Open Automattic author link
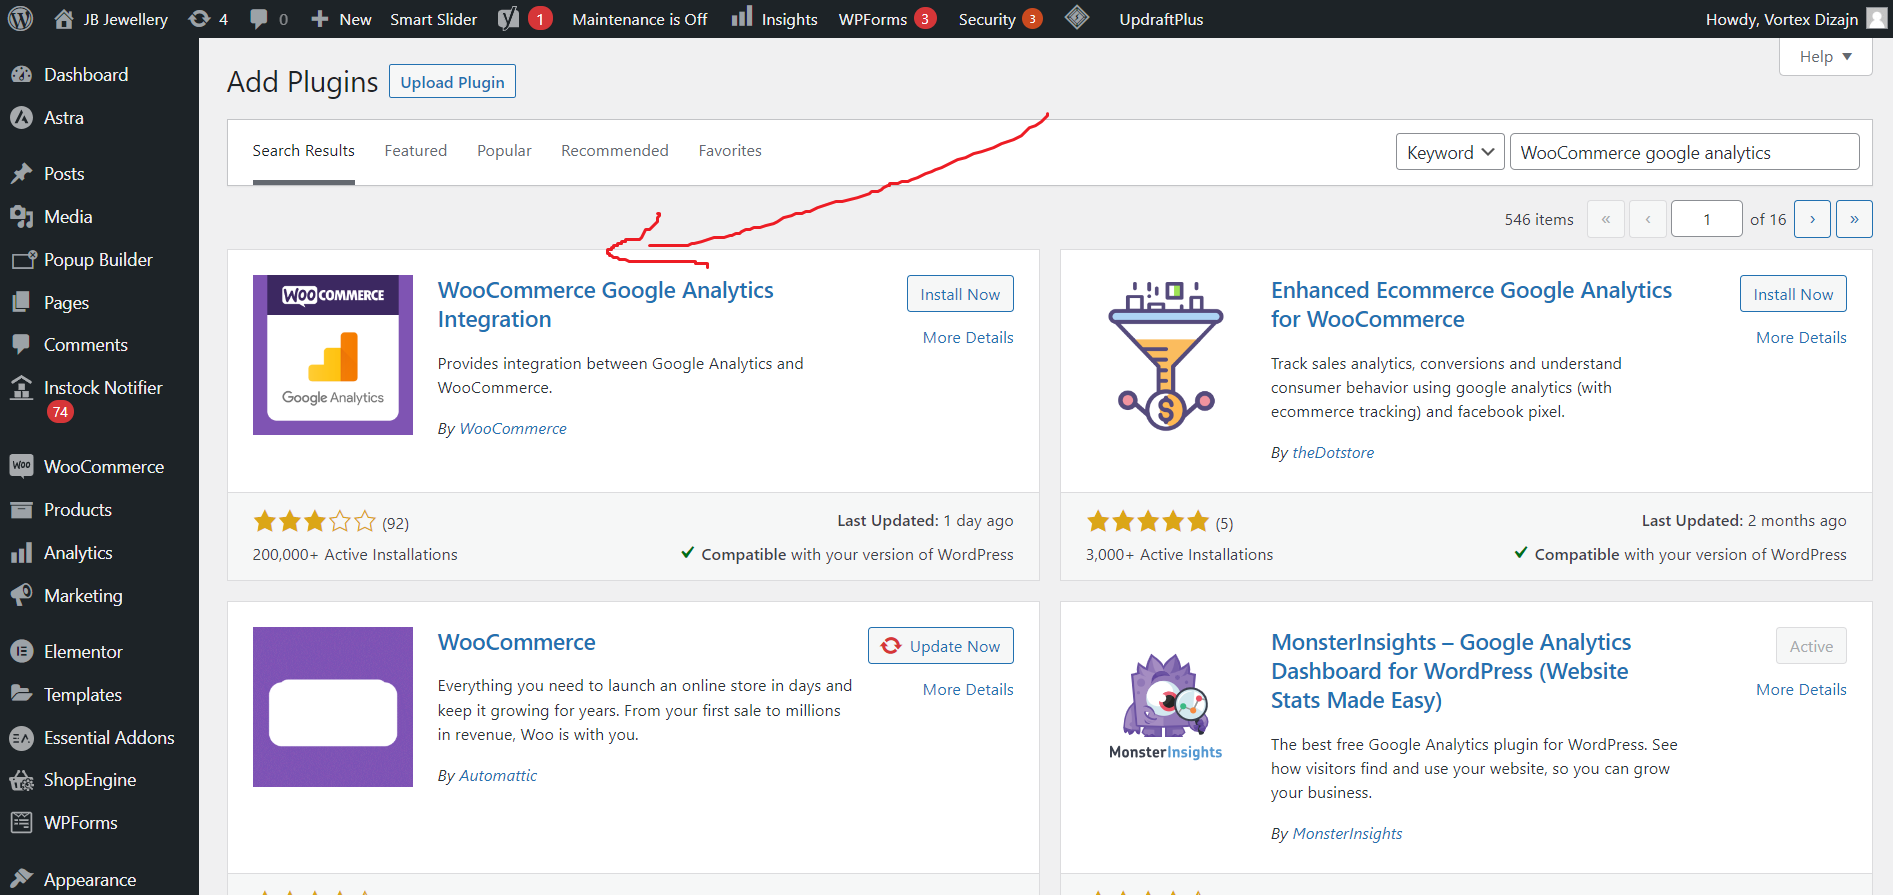Image resolution: width=1893 pixels, height=895 pixels. (x=498, y=776)
